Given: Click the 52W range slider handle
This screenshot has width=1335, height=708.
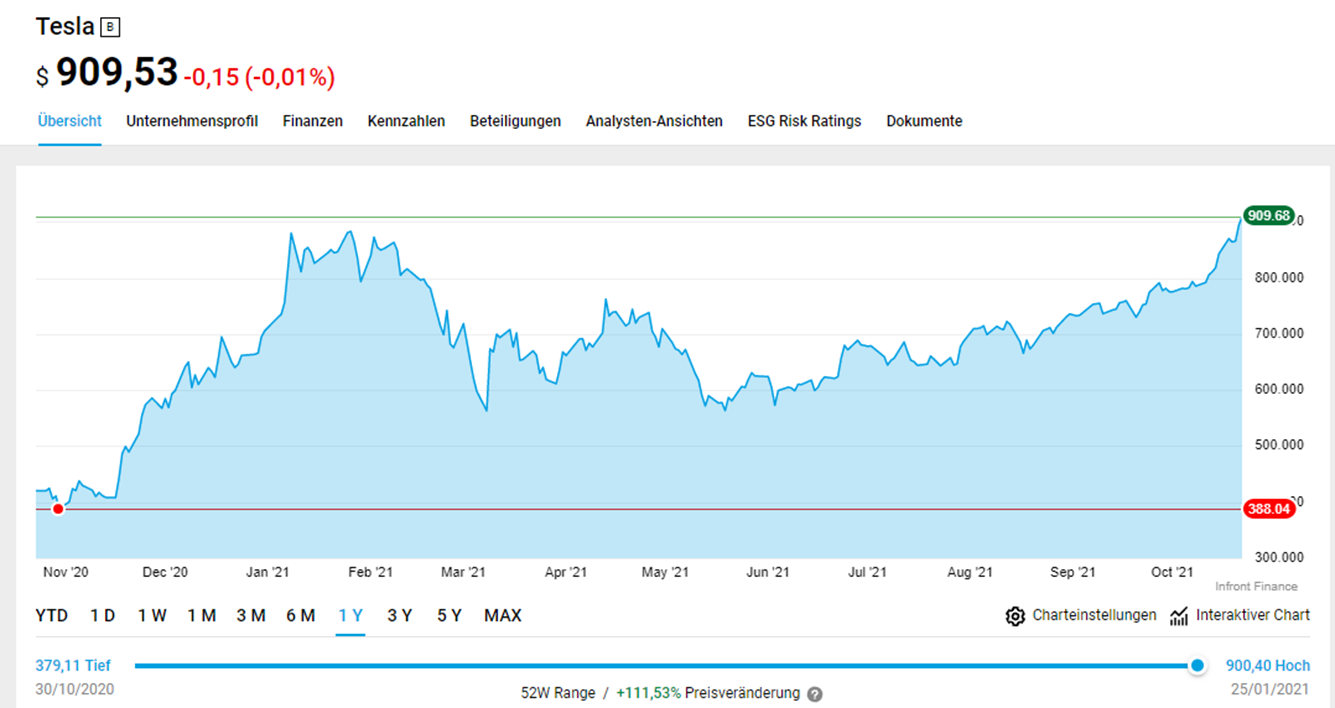Looking at the screenshot, I should [x=1197, y=666].
